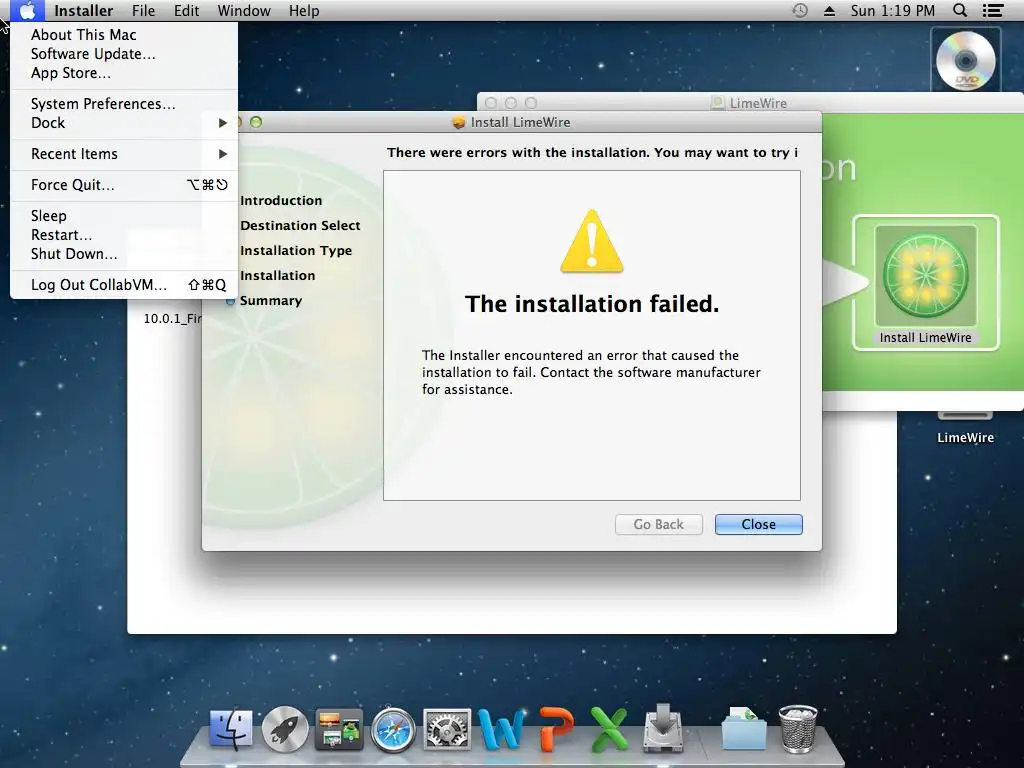Image resolution: width=1024 pixels, height=768 pixels.
Task: Click the error message paragraph text
Action: (591, 372)
